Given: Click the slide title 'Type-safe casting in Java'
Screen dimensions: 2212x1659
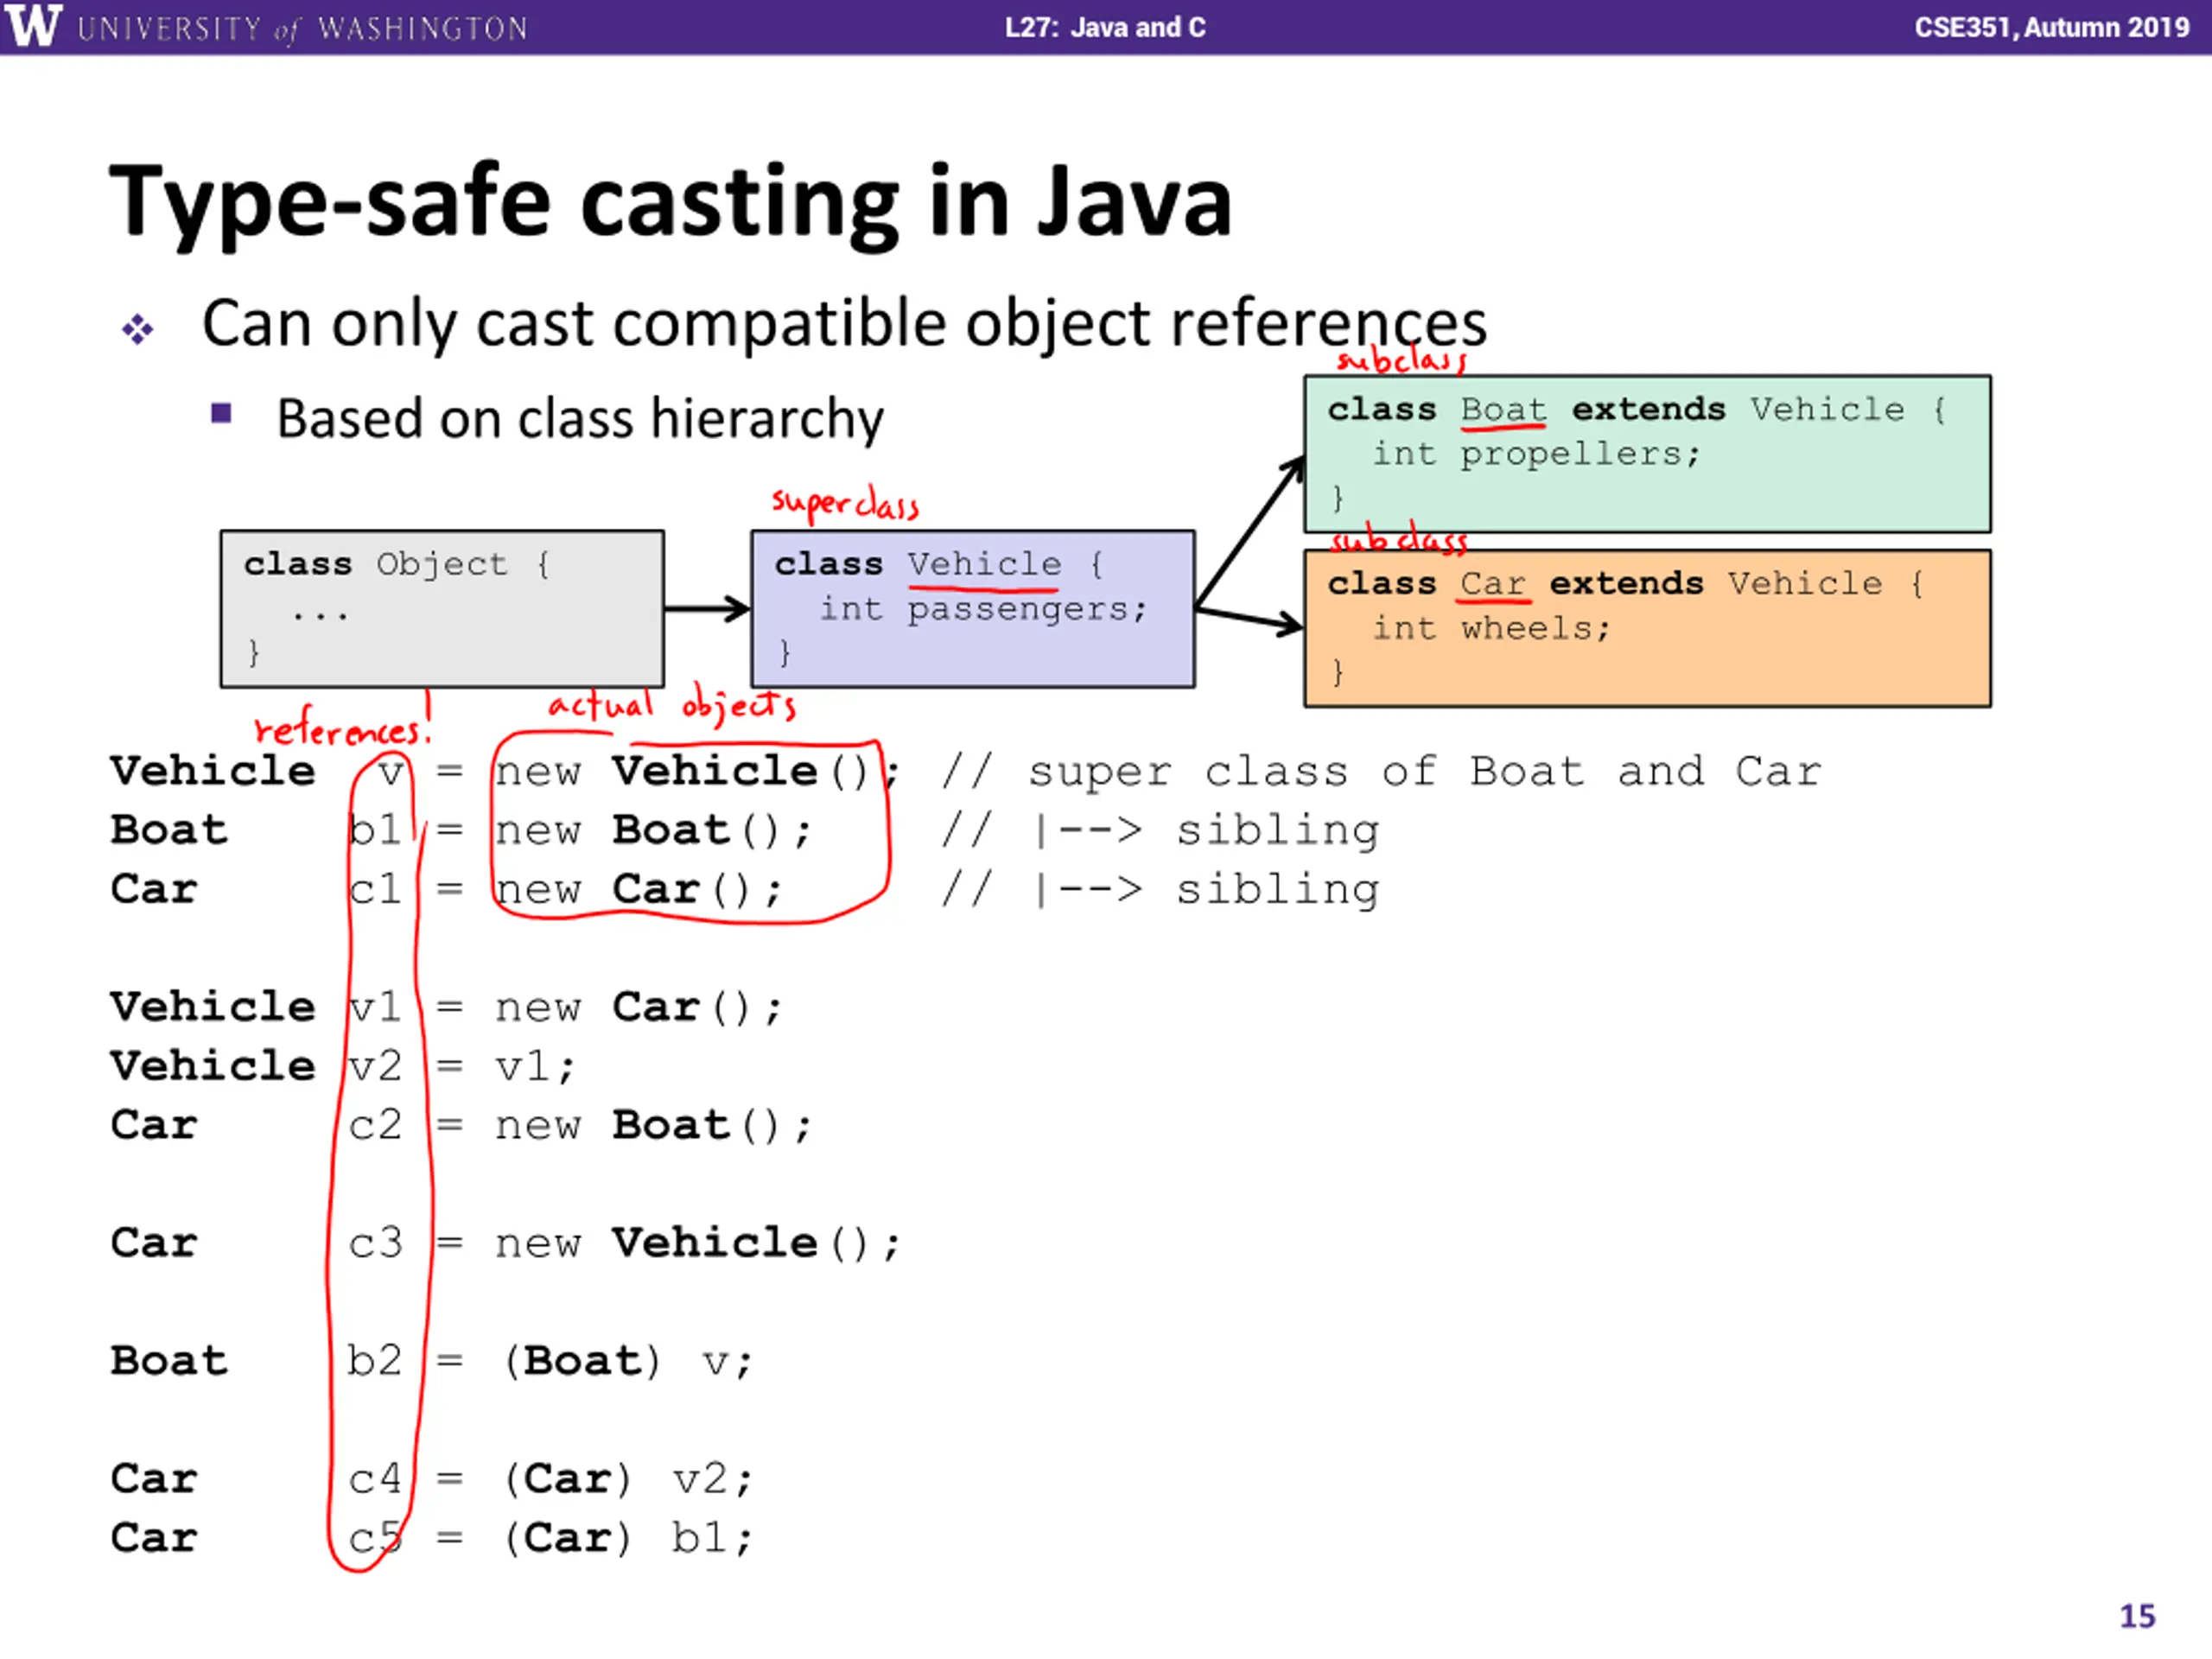Looking at the screenshot, I should (670, 204).
